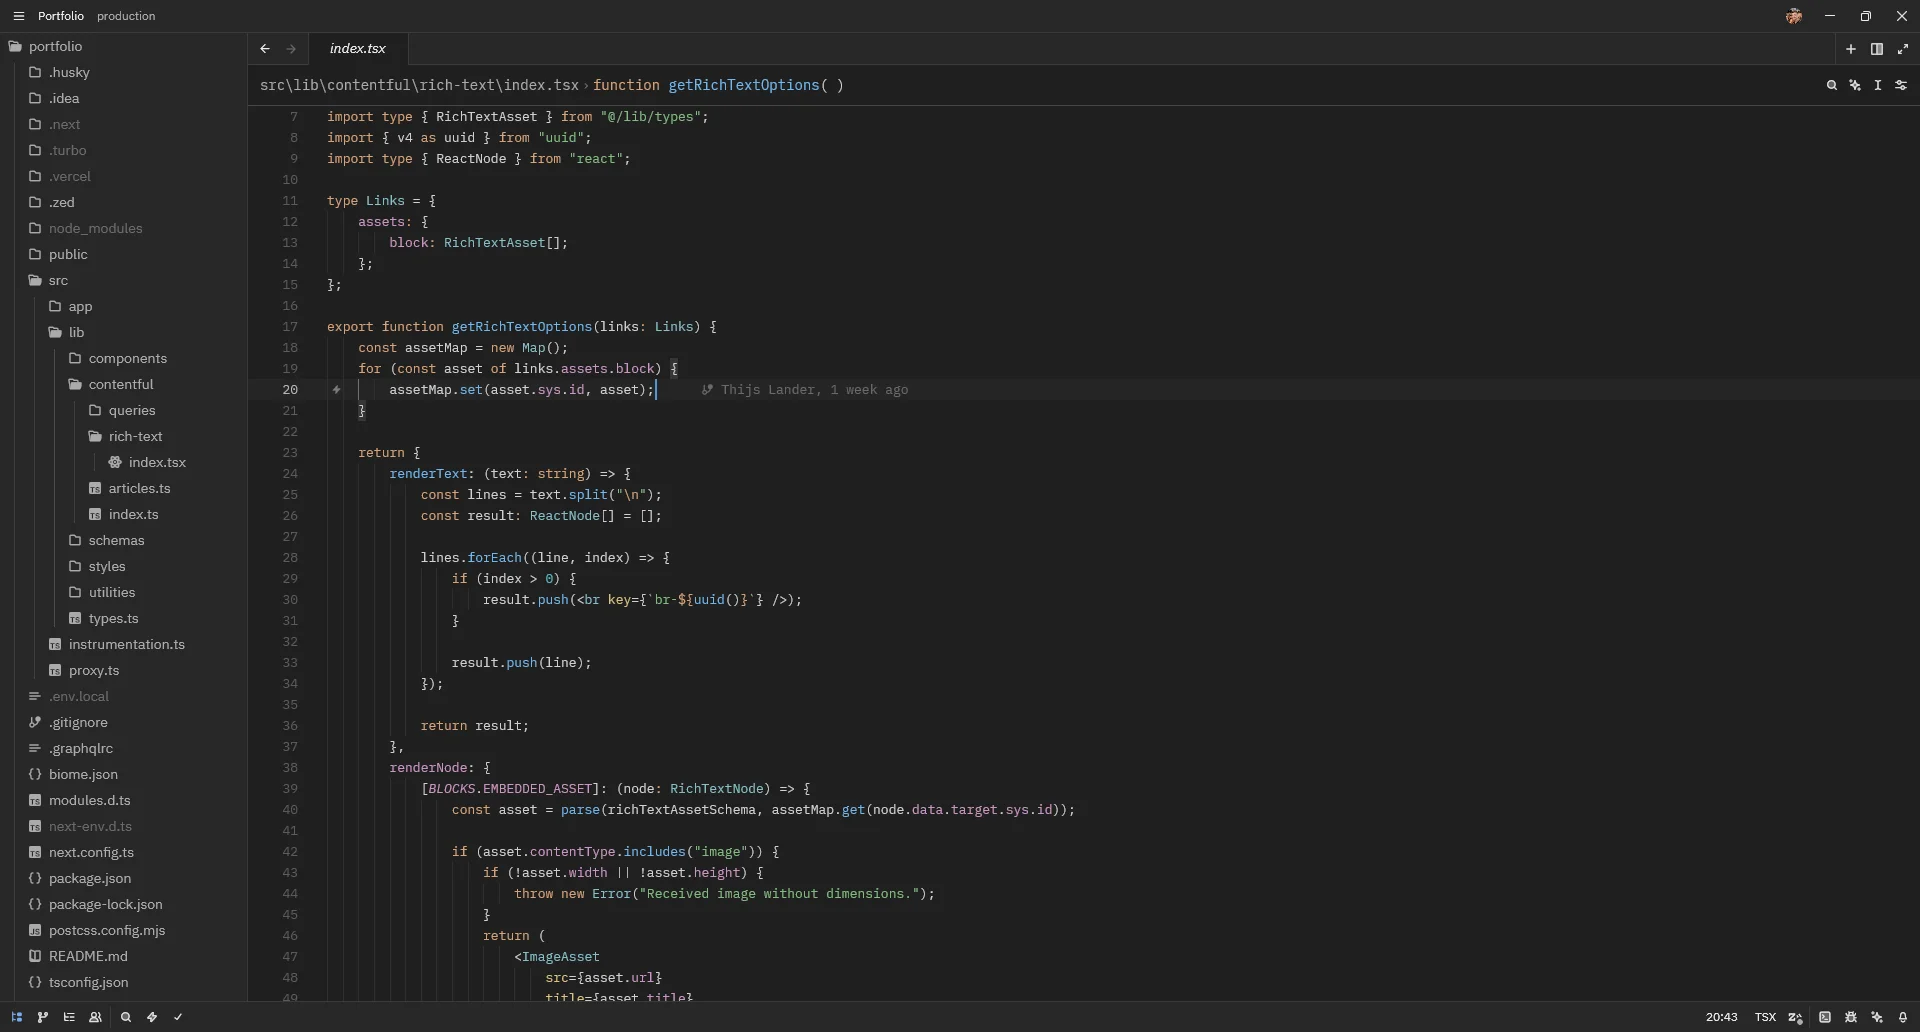
Task: Click the code action bolt on line 20
Action: (x=337, y=390)
